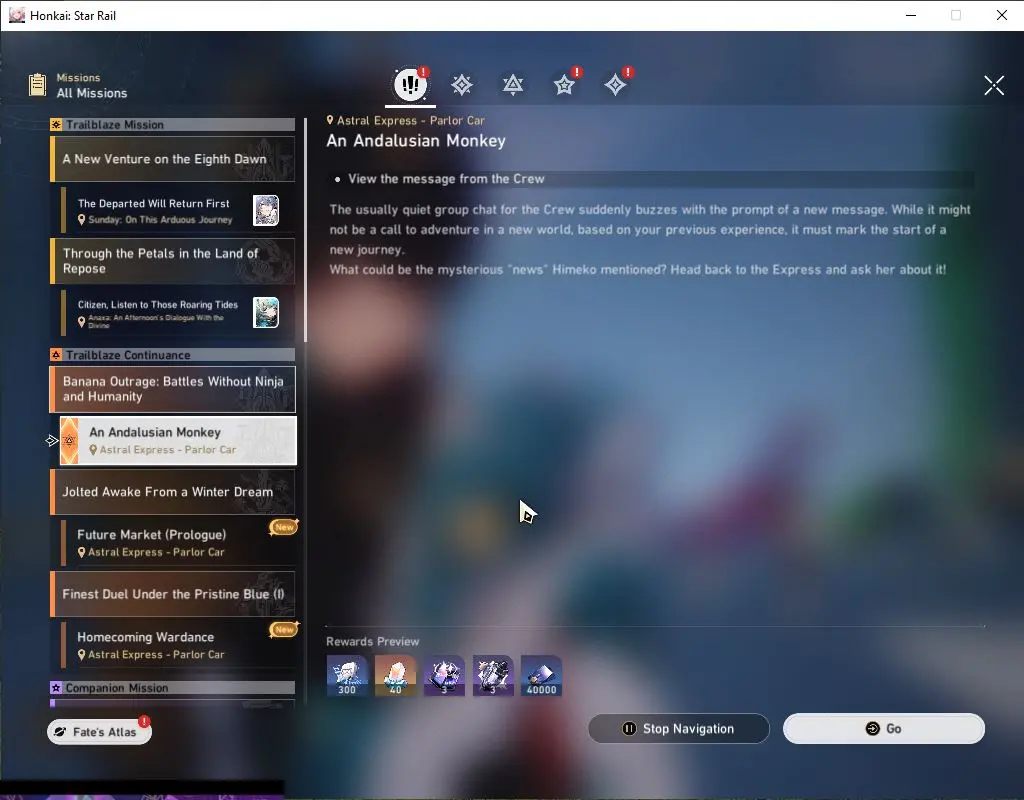1024x800 pixels.
Task: Open the missions clipboard icon beside All Missions
Action: pos(38,85)
